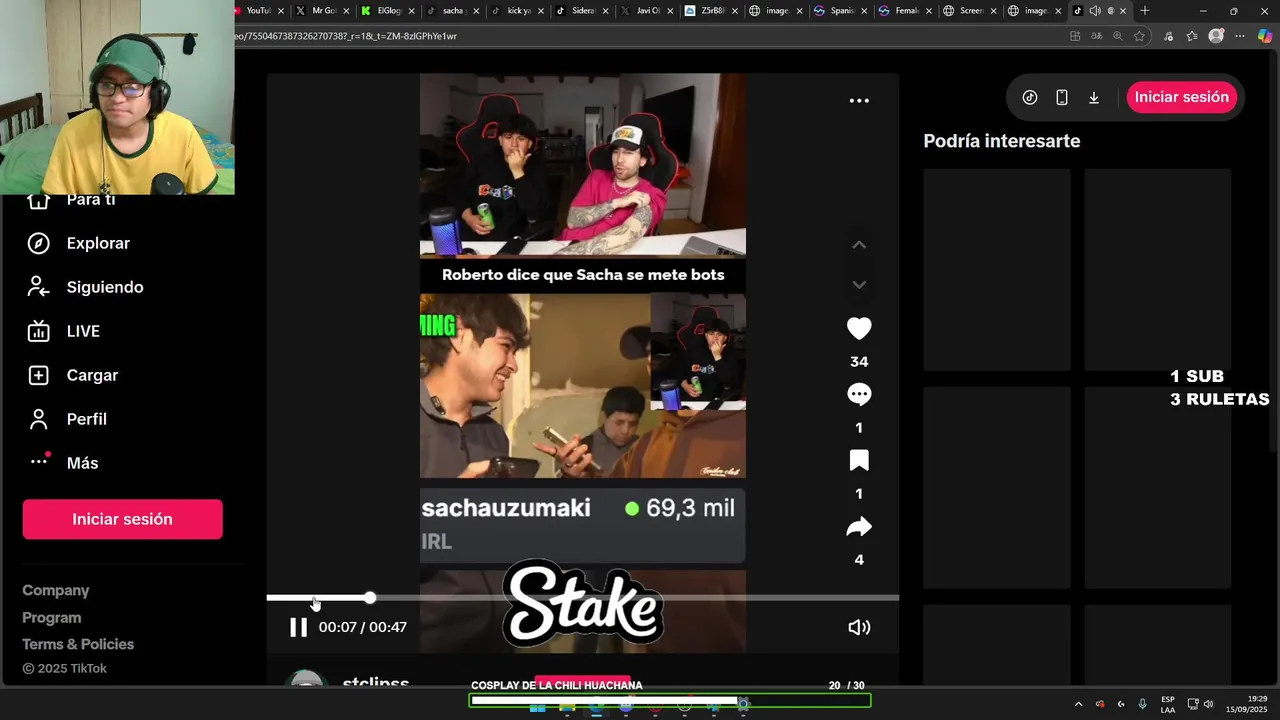Click the sachauzumaki text in the video
Viewport: 1280px width, 720px height.
coord(505,508)
